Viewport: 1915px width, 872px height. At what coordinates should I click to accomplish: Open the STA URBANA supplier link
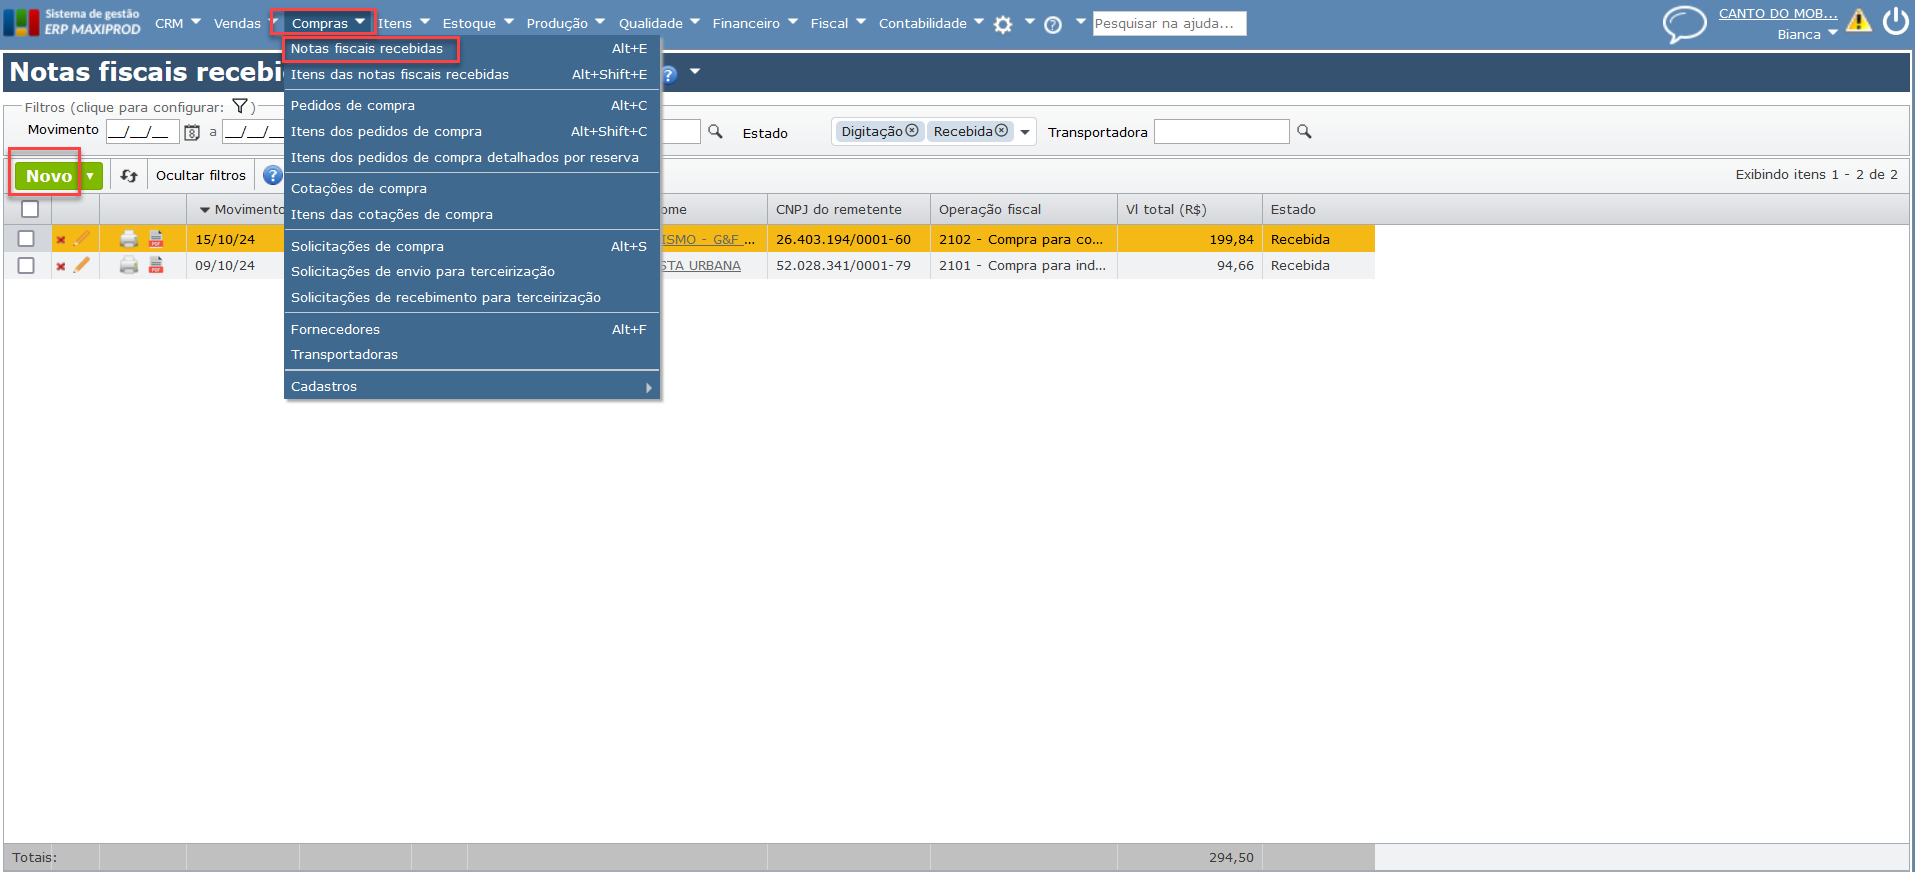tap(701, 266)
